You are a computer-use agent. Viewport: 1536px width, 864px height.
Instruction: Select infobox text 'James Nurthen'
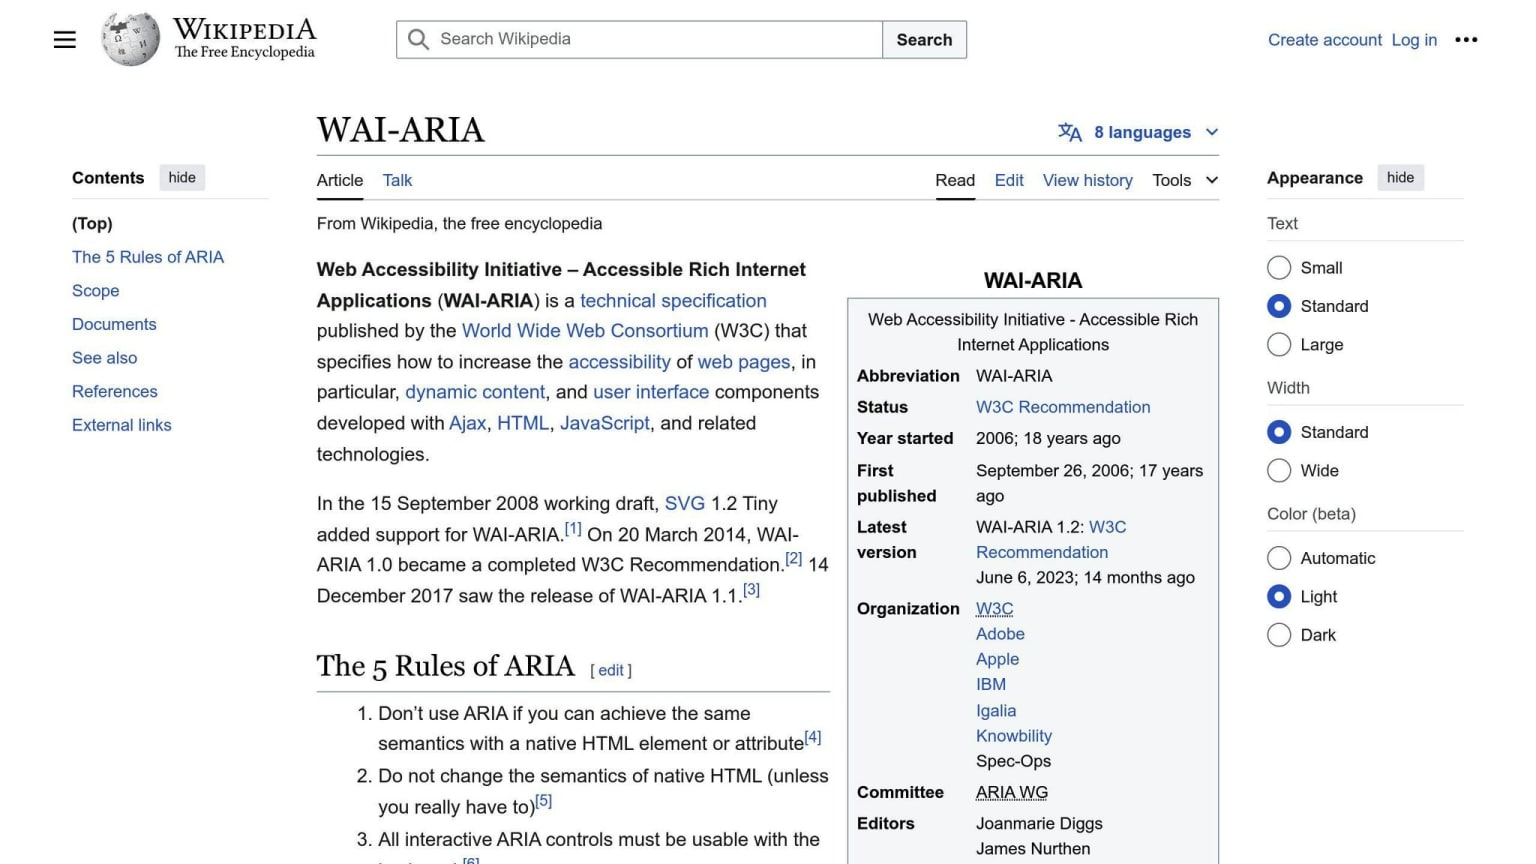[x=1033, y=849]
